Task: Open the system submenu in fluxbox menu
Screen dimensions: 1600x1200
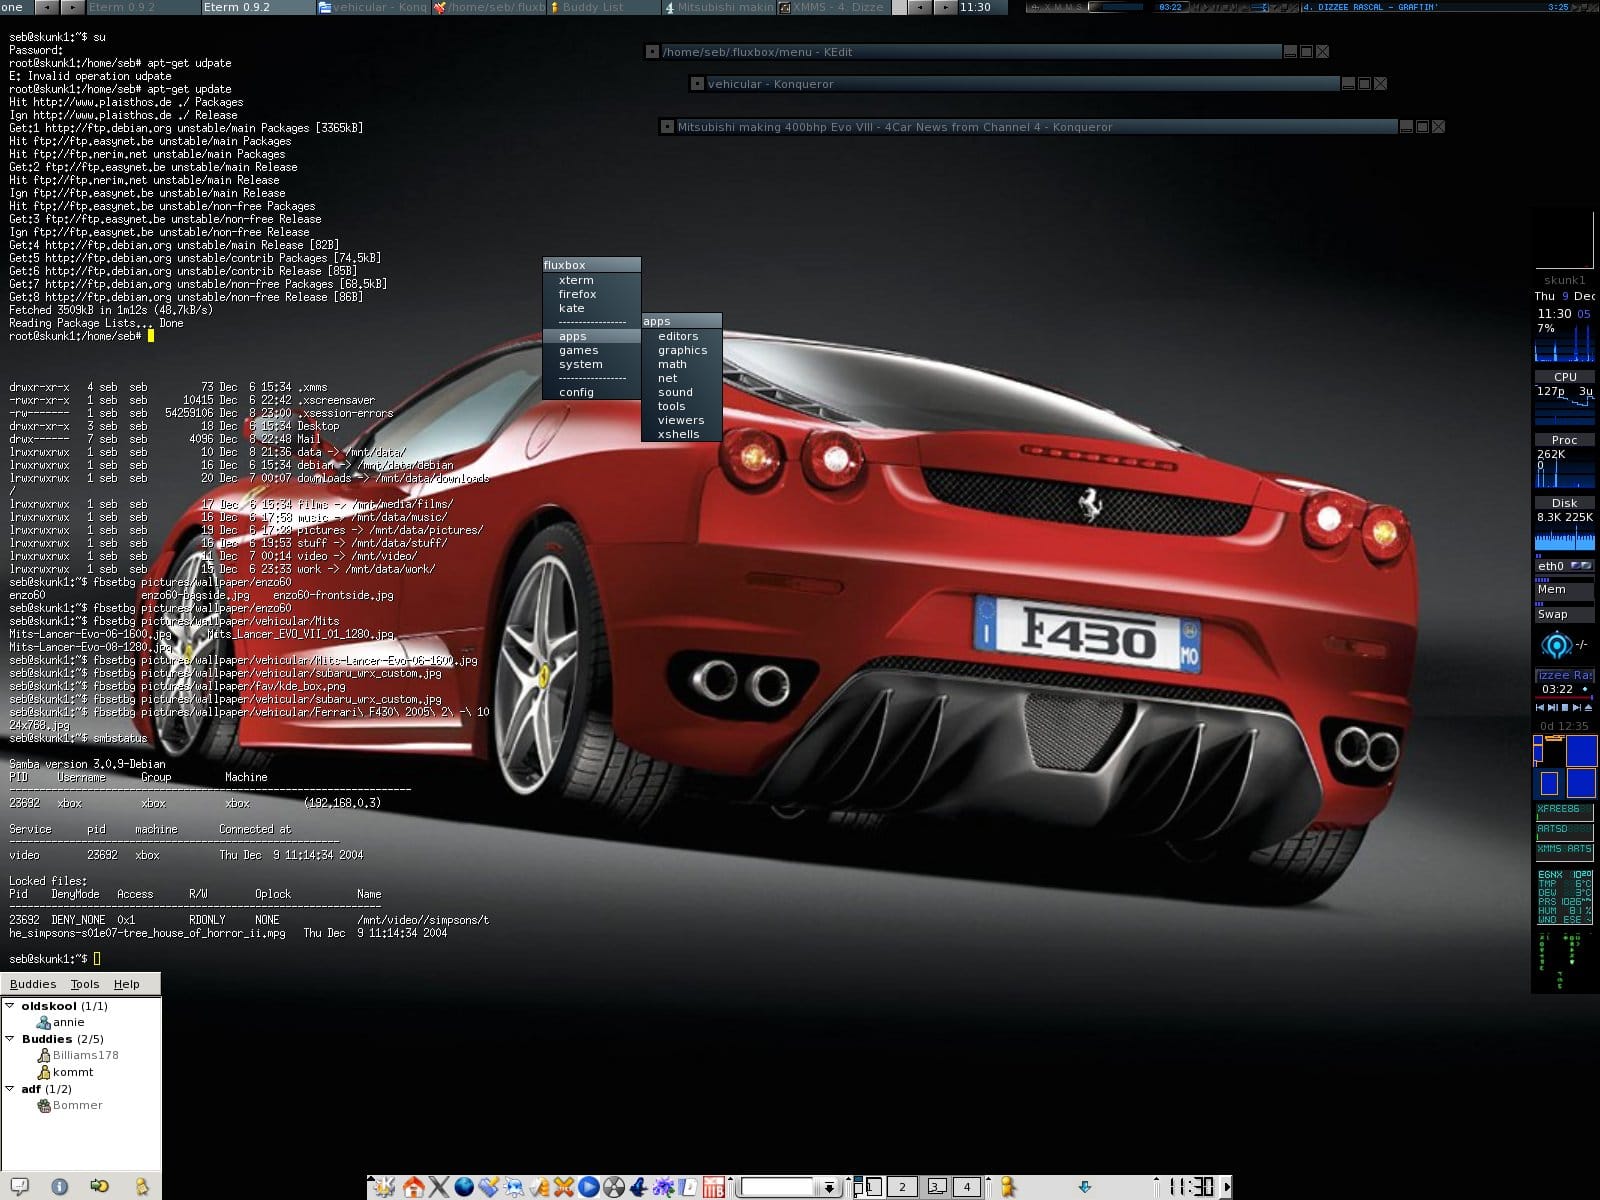Action: [x=592, y=364]
